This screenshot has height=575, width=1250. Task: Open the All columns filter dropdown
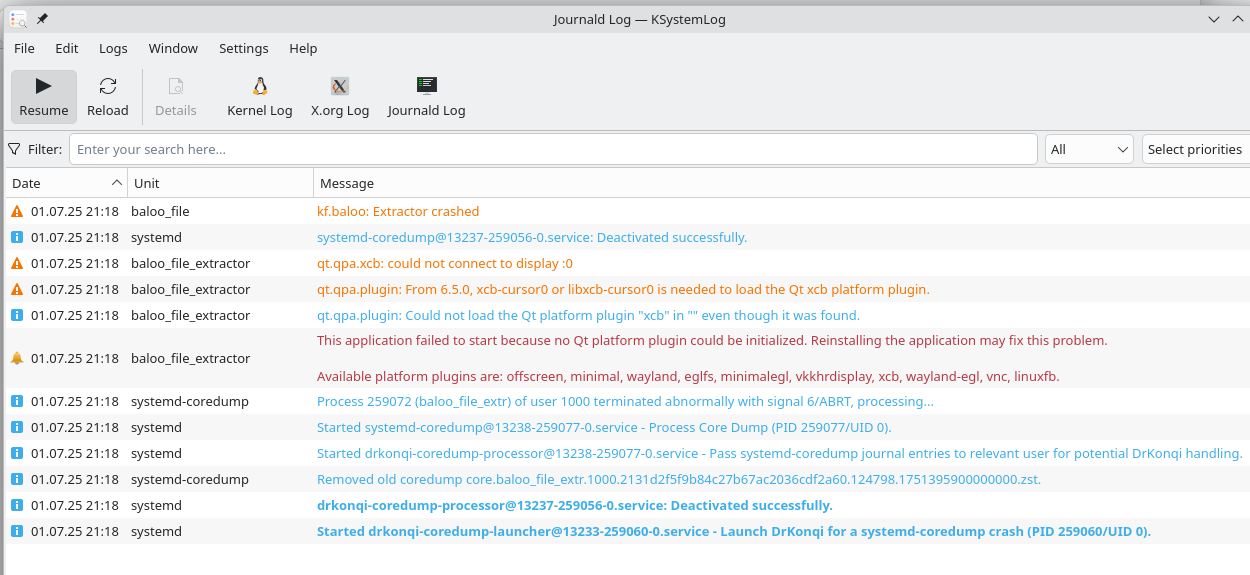1089,149
